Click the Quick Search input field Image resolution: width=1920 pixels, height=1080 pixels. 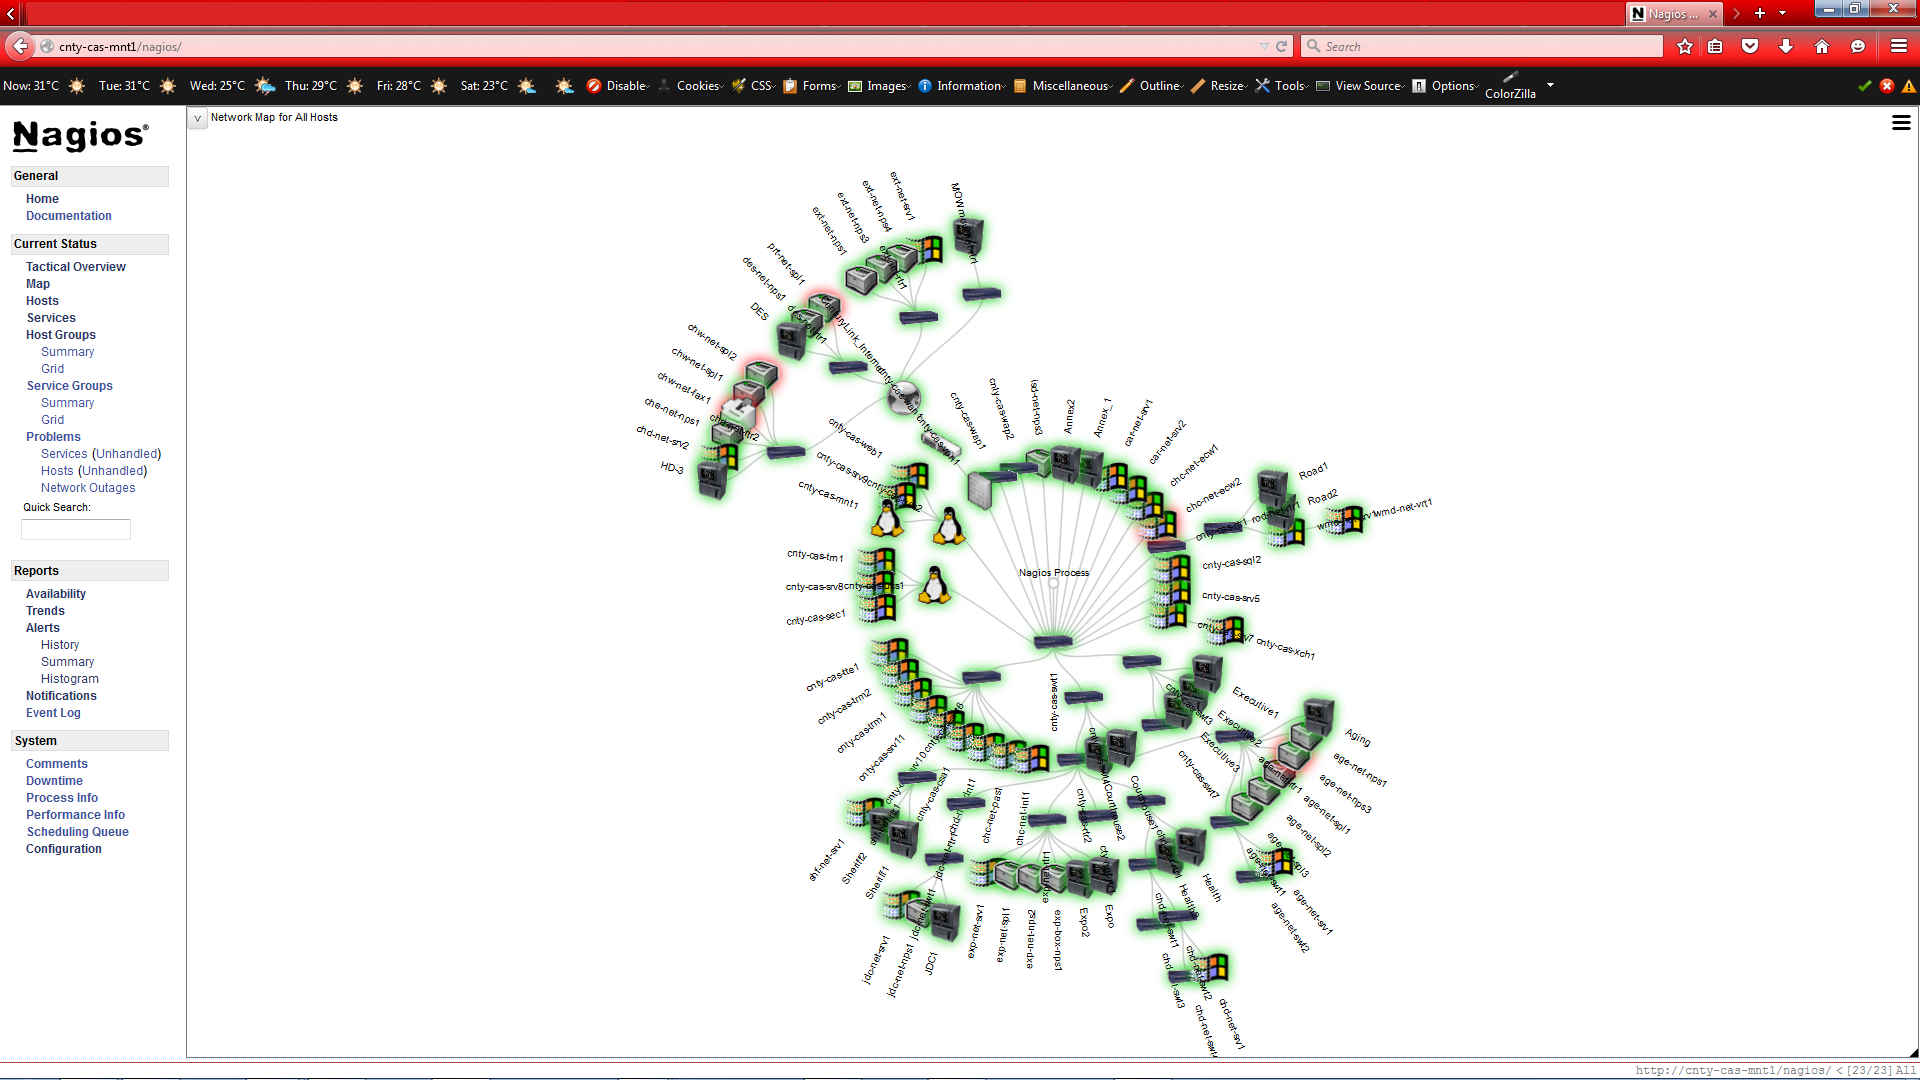(x=76, y=530)
